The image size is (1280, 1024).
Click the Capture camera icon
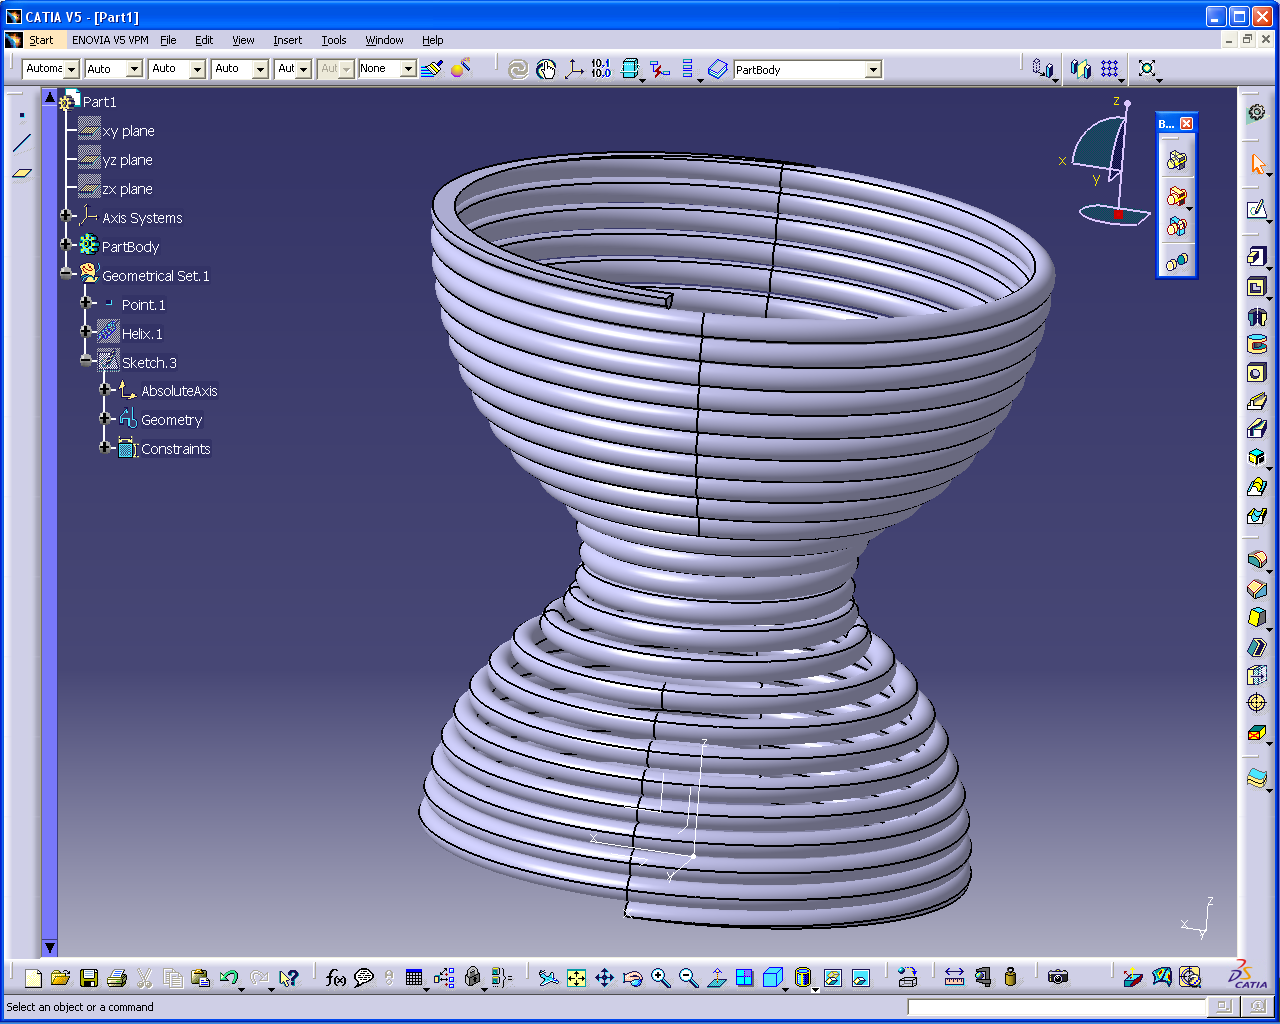pyautogui.click(x=1058, y=977)
